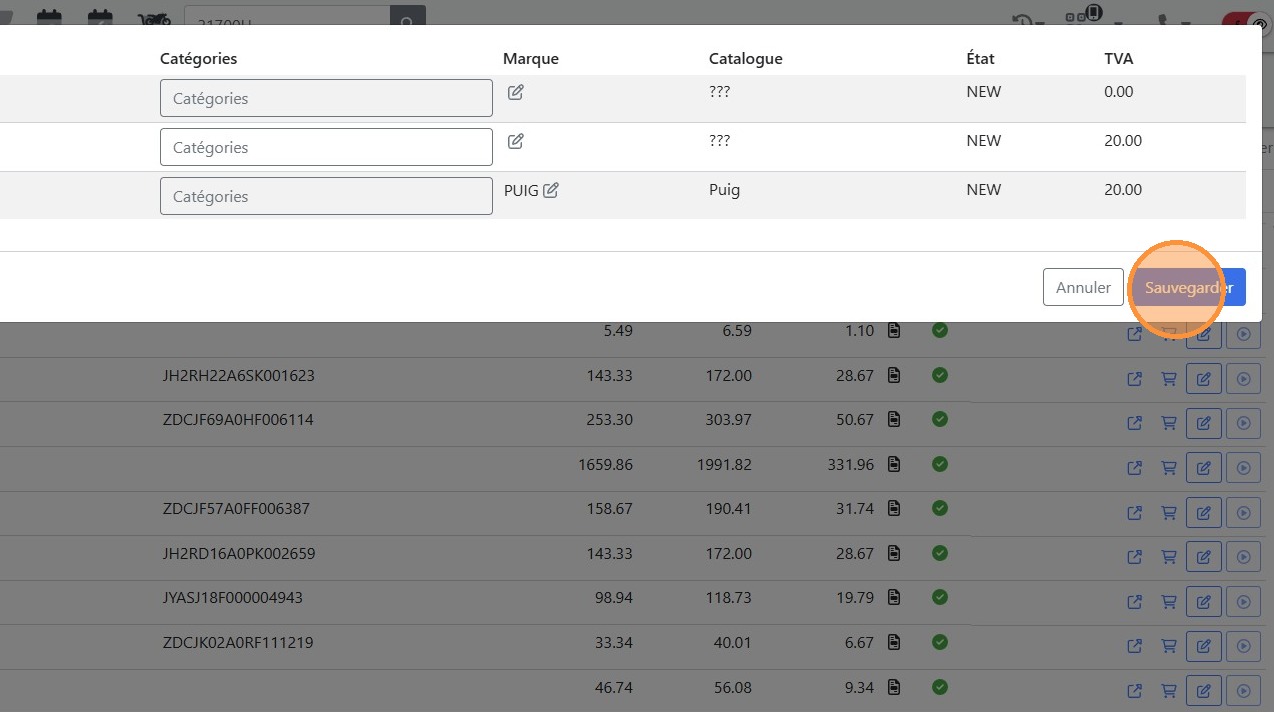This screenshot has width=1274, height=712.
Task: Open document icon for 1659.86 row
Action: [x=894, y=464]
